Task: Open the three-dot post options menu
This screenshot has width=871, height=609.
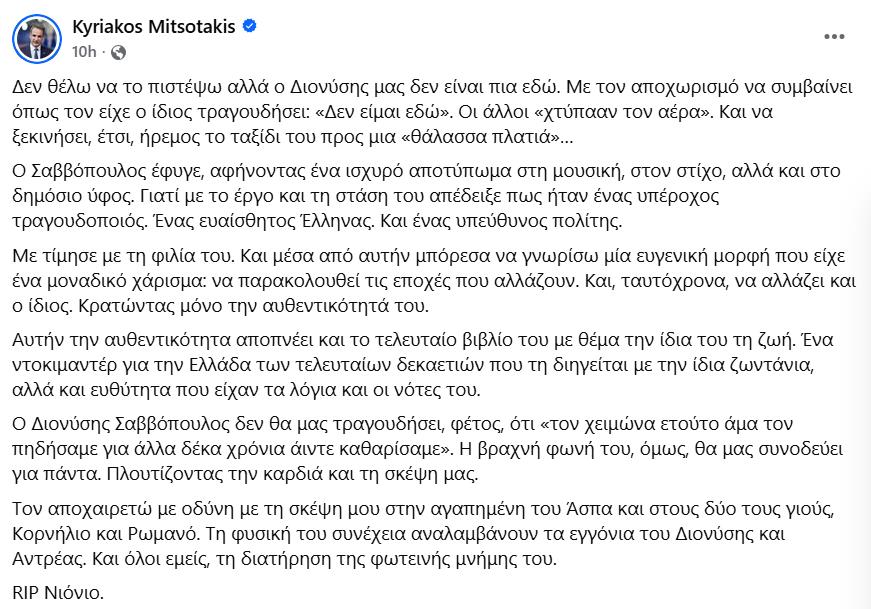Action: [x=834, y=37]
